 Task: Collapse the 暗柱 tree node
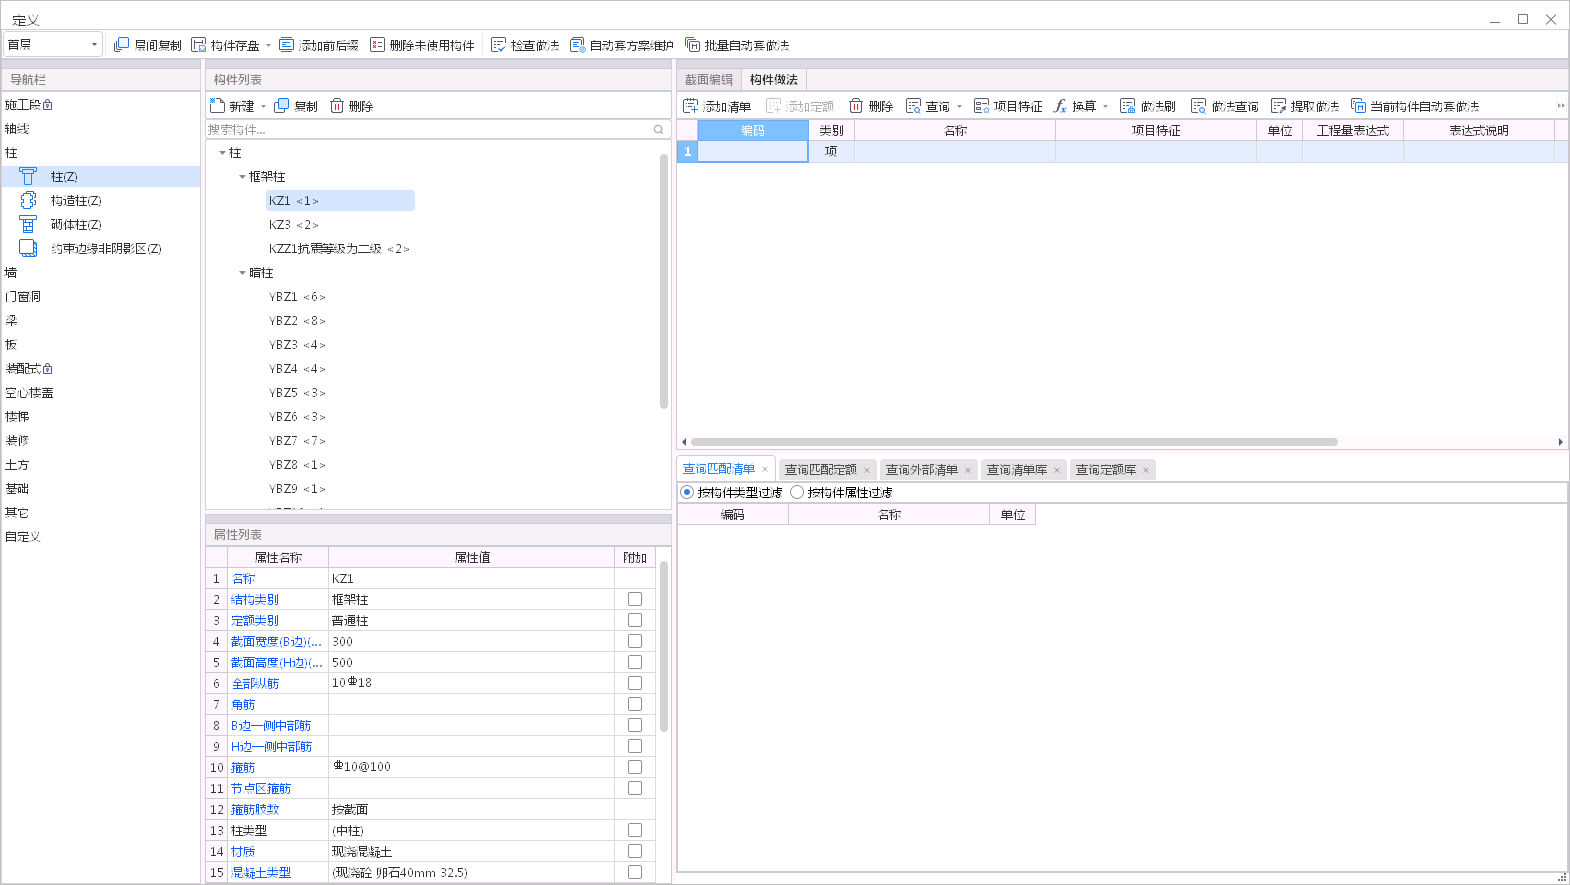click(x=242, y=273)
